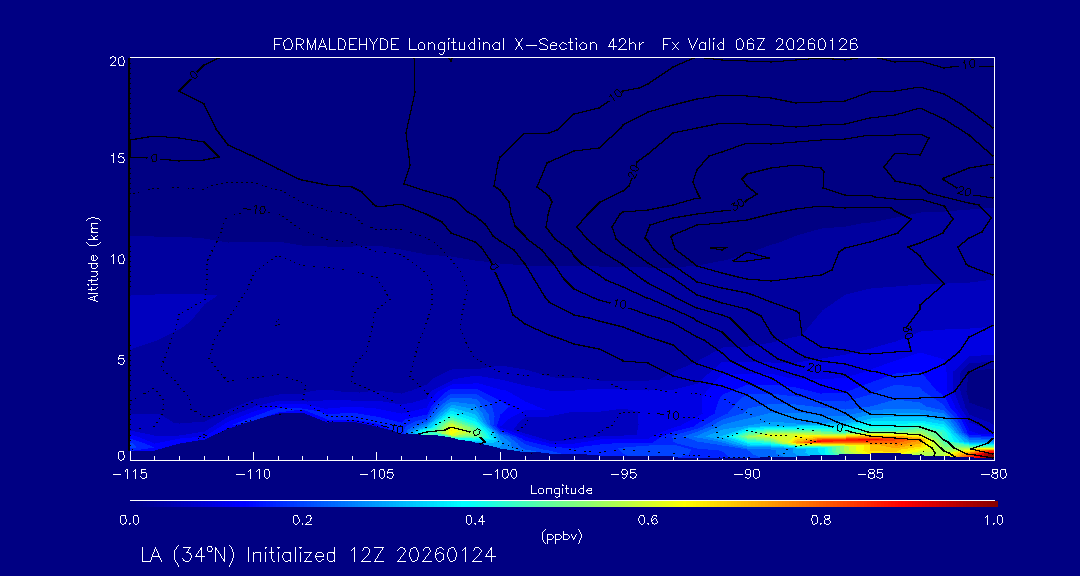Click the 'Altitude (km)' axis label

94,259
